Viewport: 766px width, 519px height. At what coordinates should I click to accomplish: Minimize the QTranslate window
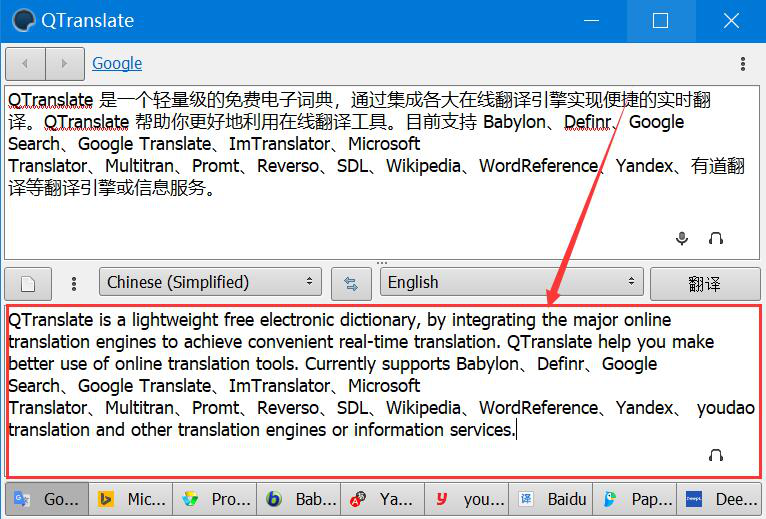[x=591, y=21]
